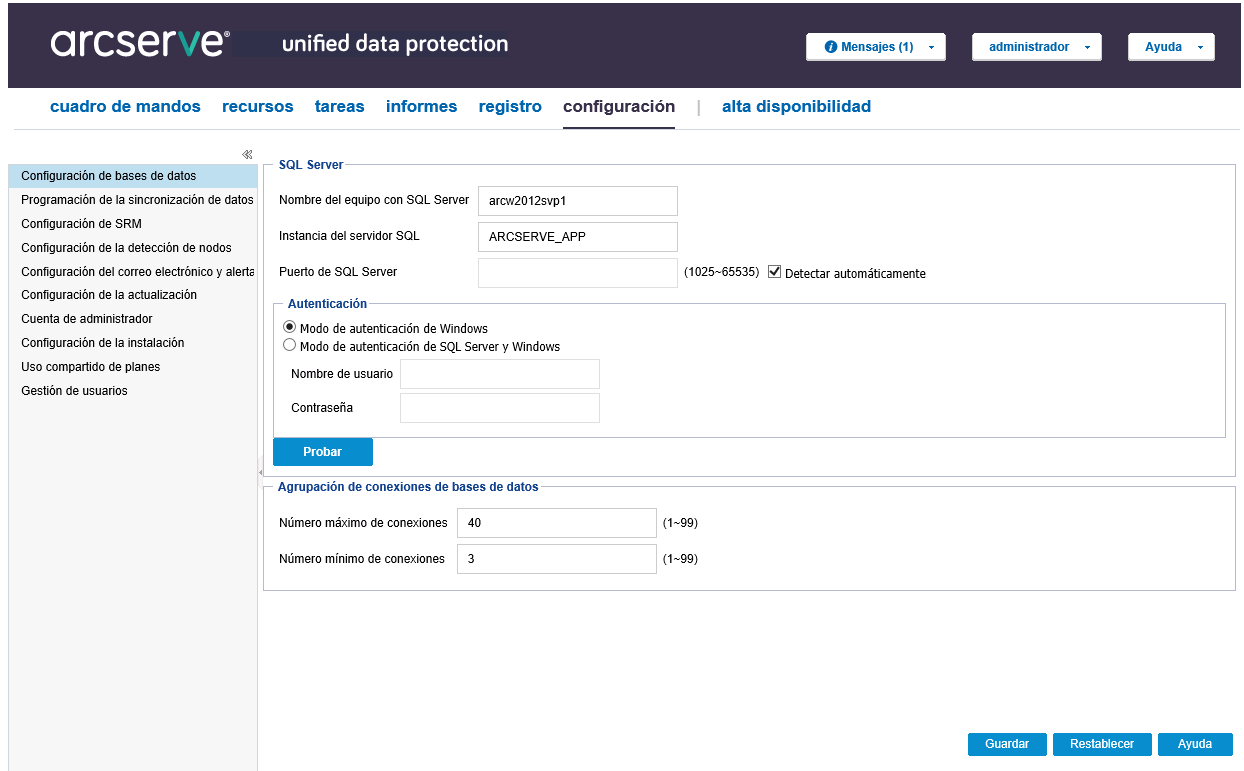This screenshot has height=771, width=1244.
Task: Click the info icon in Mensajes button
Action: (x=830, y=47)
